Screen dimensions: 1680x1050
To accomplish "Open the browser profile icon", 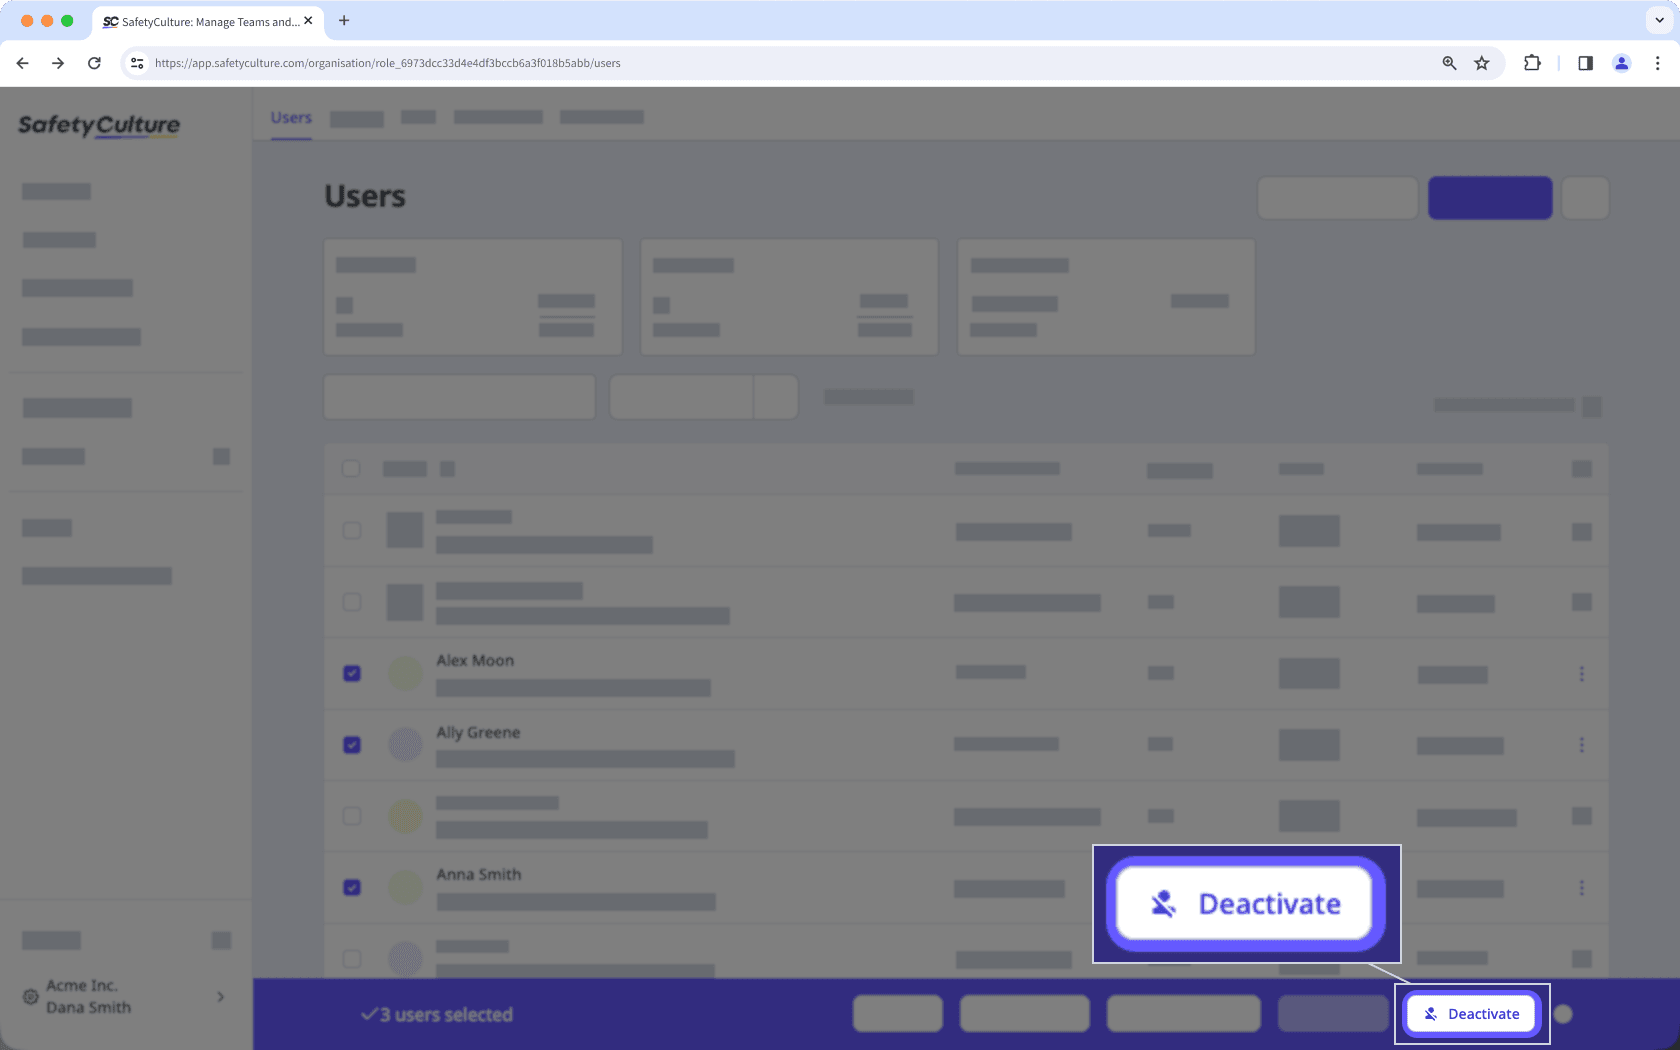I will click(1621, 62).
